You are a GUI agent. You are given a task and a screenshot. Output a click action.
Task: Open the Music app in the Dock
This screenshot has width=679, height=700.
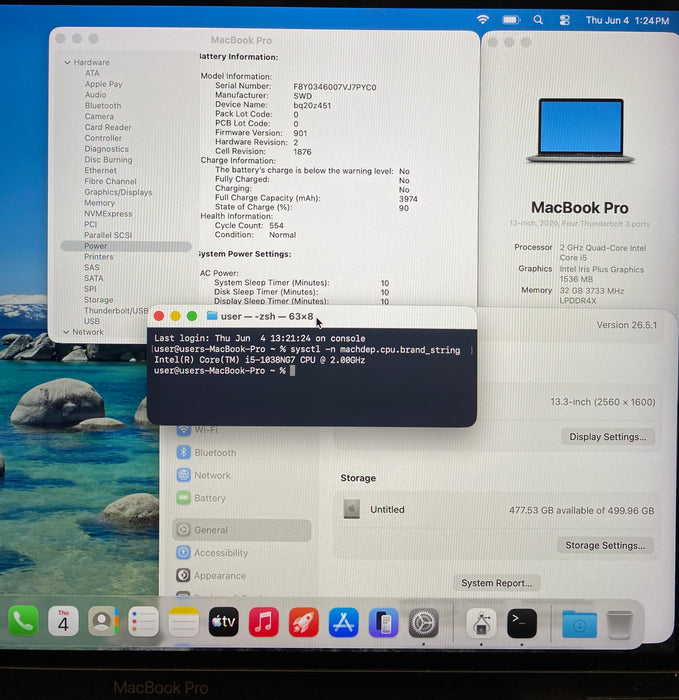(x=263, y=621)
